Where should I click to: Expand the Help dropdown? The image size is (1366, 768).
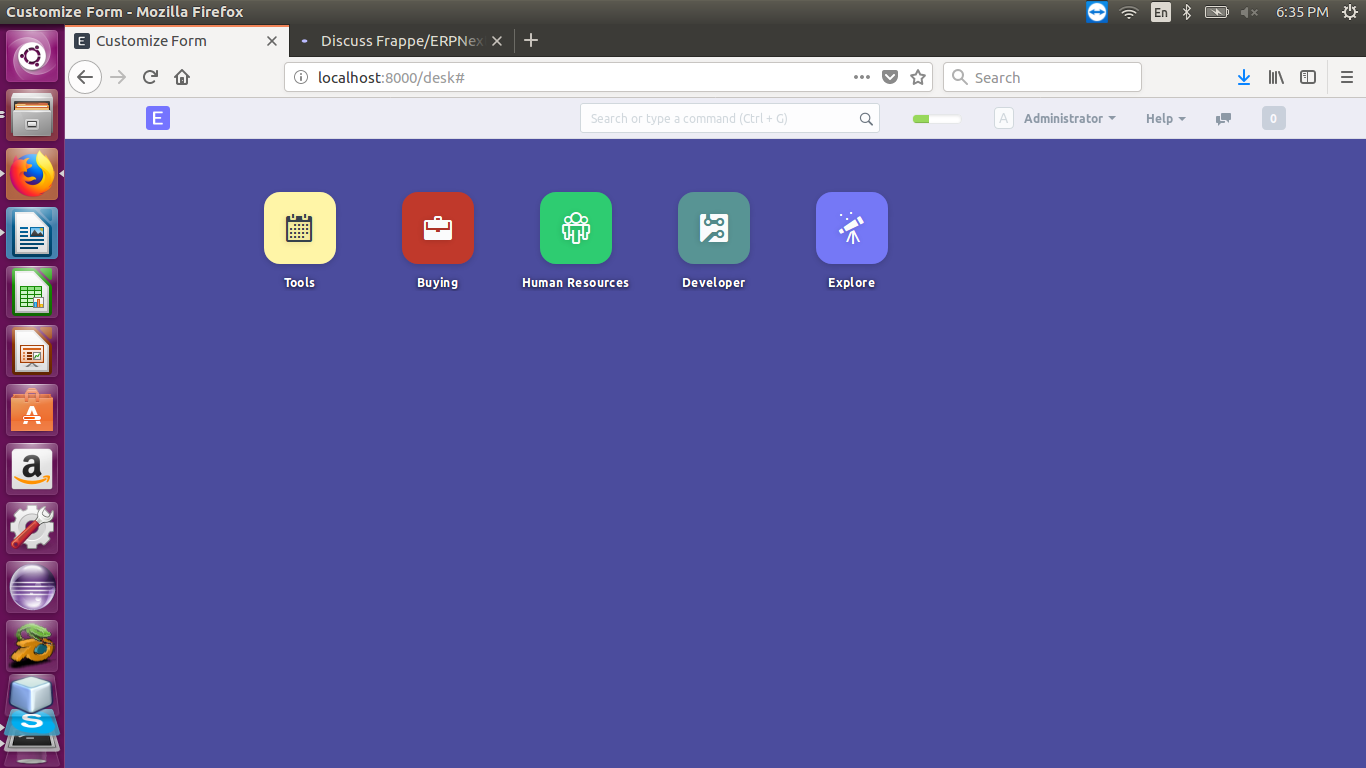(x=1165, y=118)
